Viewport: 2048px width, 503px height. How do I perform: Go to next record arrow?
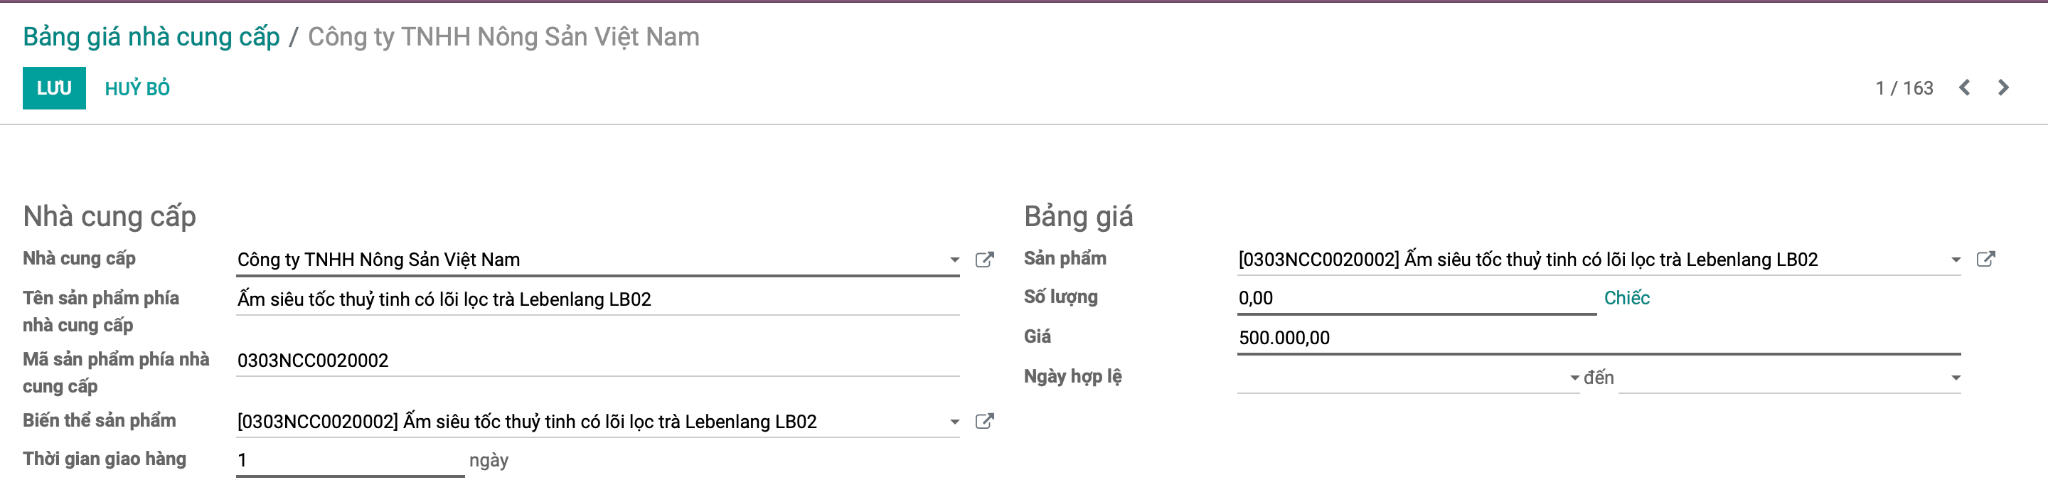(x=2003, y=88)
